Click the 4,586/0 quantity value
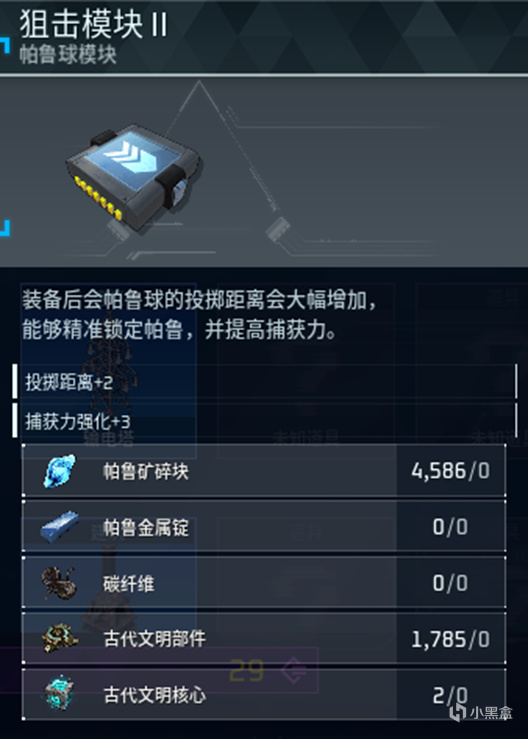 pos(451,471)
